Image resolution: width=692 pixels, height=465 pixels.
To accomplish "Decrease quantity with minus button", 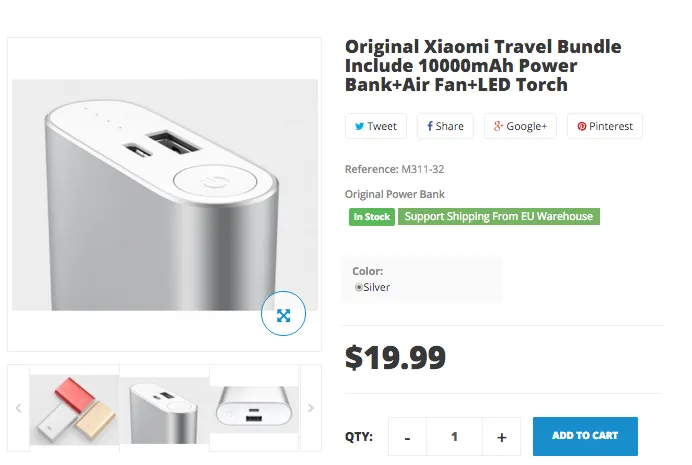I will point(408,437).
